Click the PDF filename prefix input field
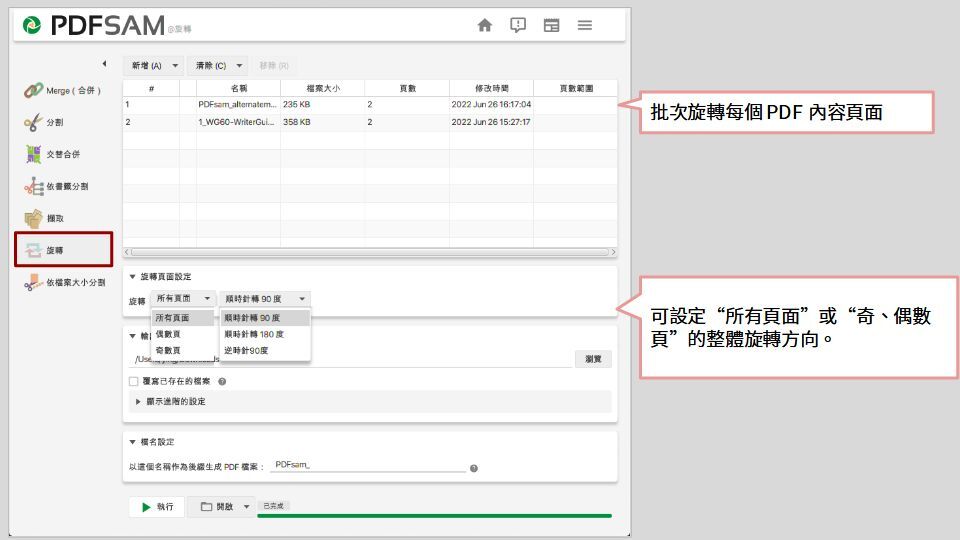This screenshot has width=960, height=540. (x=367, y=466)
